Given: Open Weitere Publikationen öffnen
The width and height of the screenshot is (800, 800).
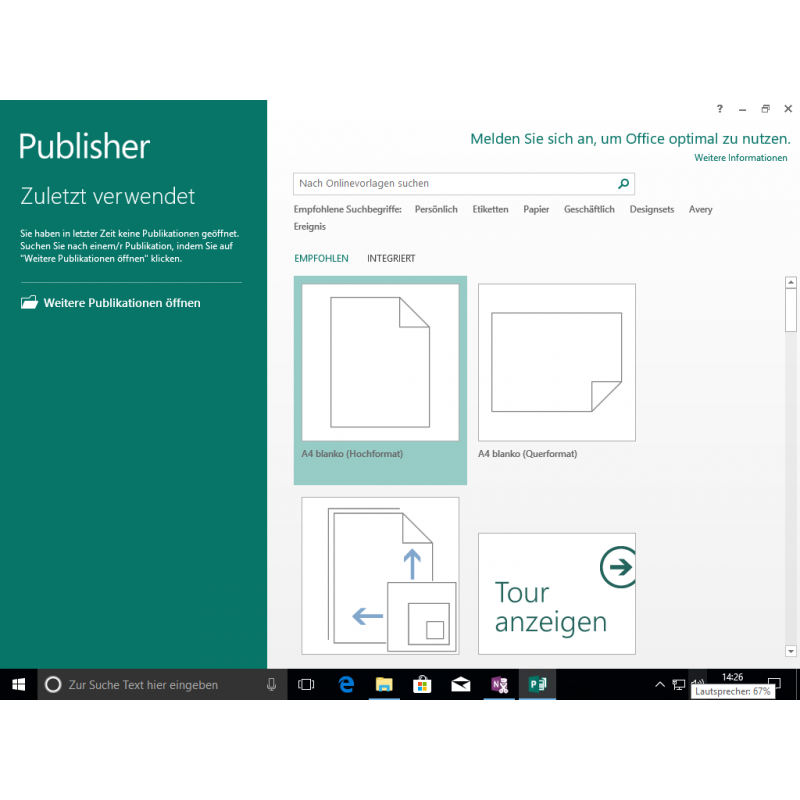Looking at the screenshot, I should (121, 303).
